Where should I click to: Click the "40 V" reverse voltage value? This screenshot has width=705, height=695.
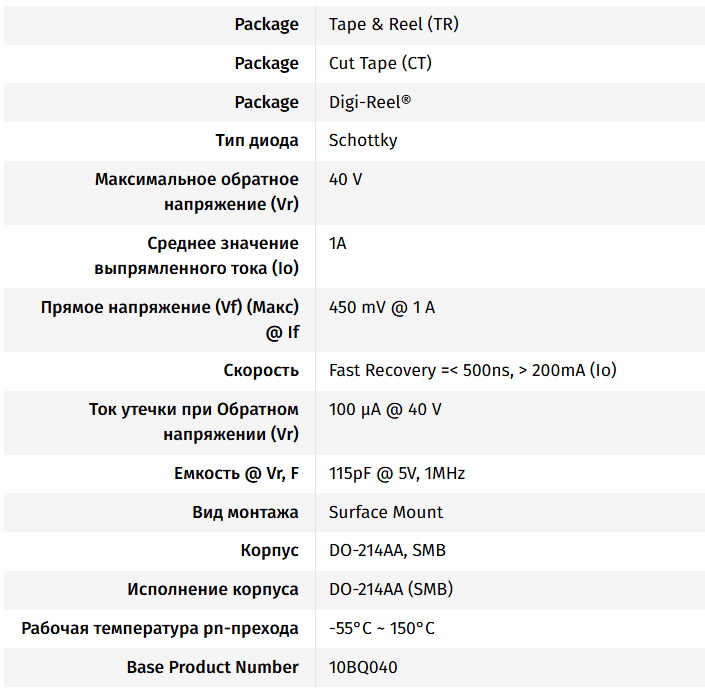pos(345,180)
